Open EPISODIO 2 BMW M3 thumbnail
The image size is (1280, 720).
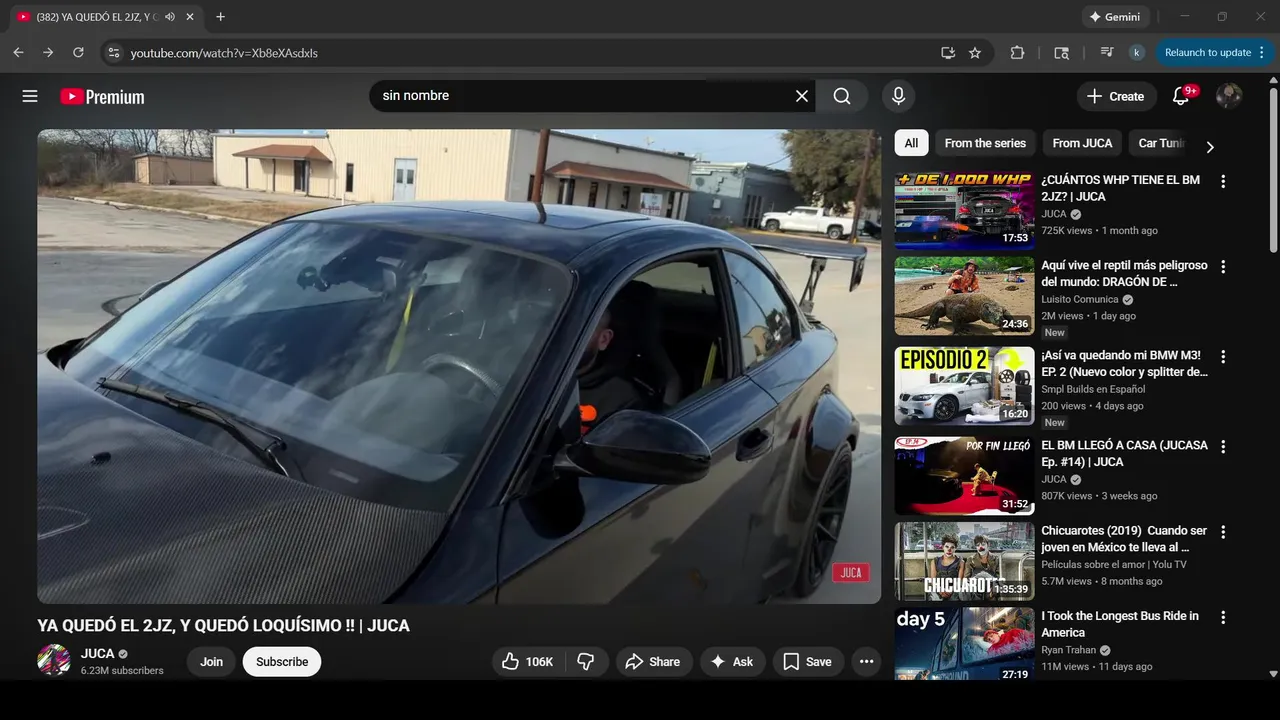965,386
